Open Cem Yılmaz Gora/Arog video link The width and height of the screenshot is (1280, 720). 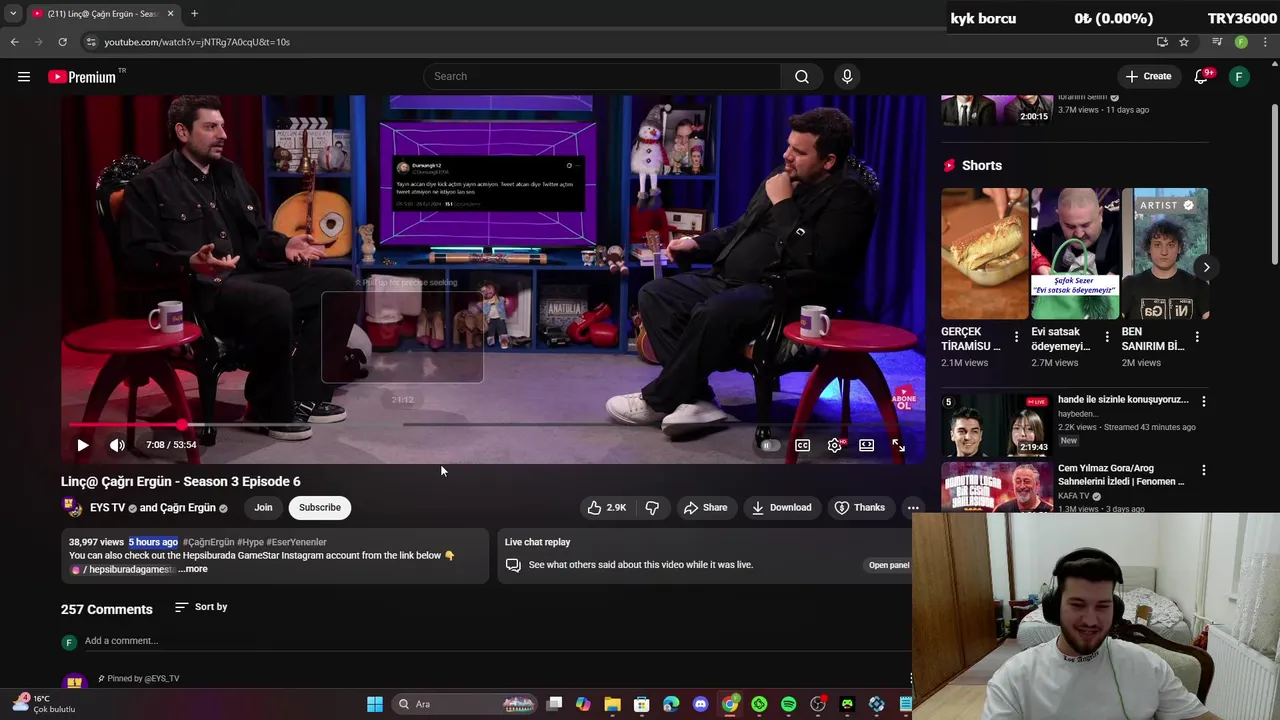click(x=1120, y=474)
